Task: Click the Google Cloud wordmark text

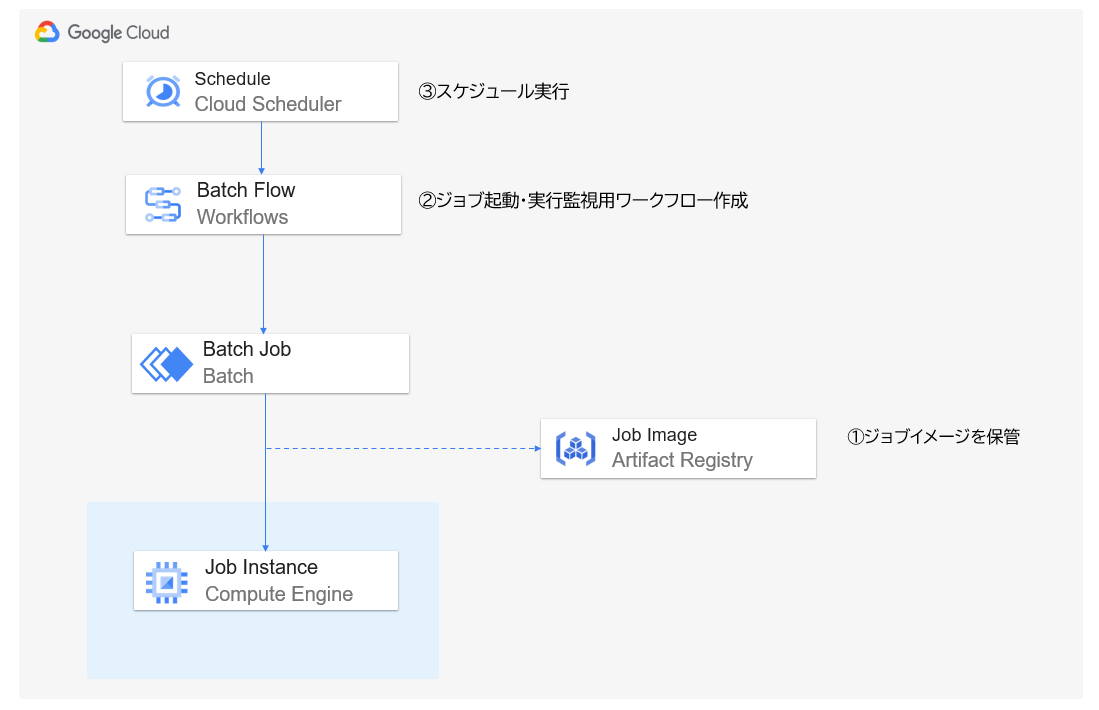Action: point(118,32)
